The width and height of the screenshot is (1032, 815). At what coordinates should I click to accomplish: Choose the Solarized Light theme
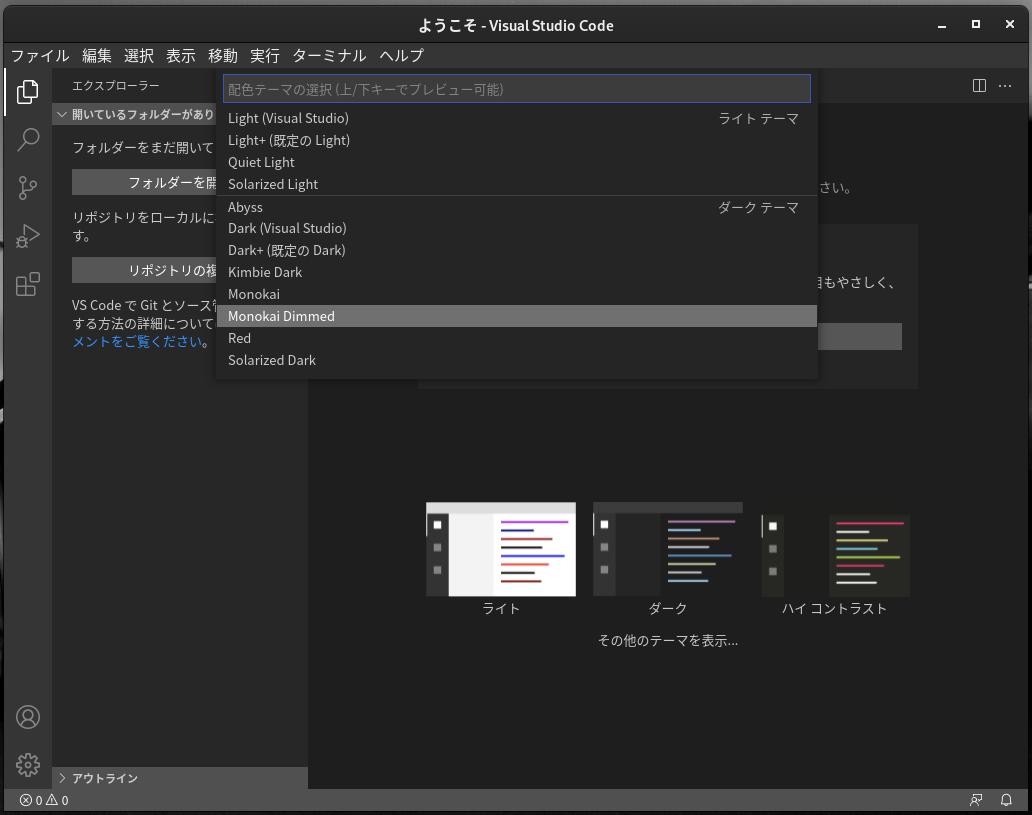pos(517,184)
